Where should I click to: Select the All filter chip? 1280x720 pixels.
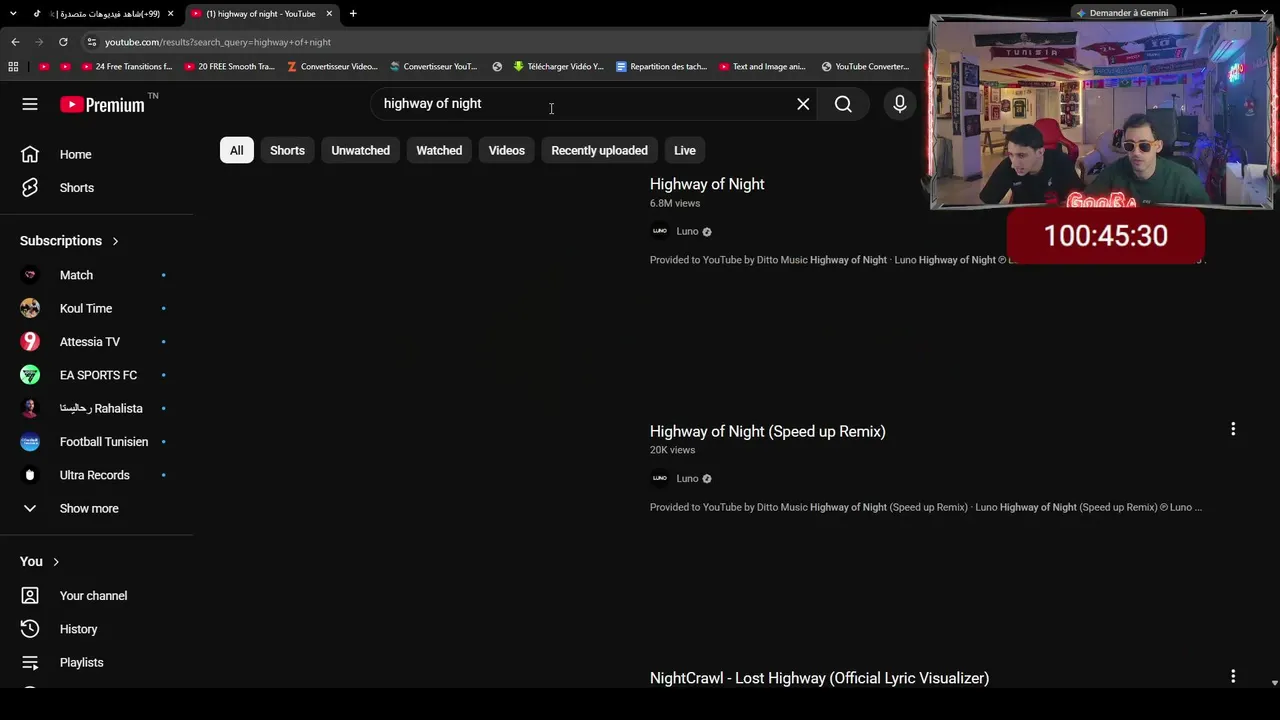point(236,150)
